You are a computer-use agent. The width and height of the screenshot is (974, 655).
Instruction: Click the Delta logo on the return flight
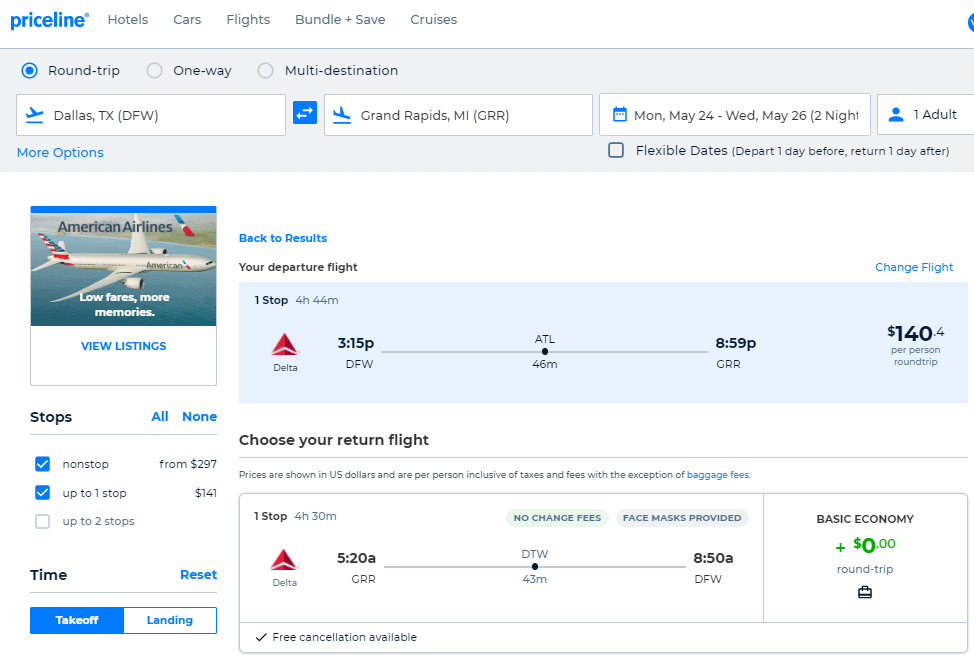[x=285, y=560]
